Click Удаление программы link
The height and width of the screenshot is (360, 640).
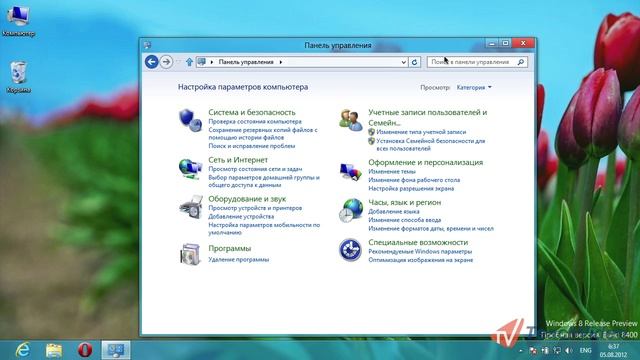click(239, 260)
